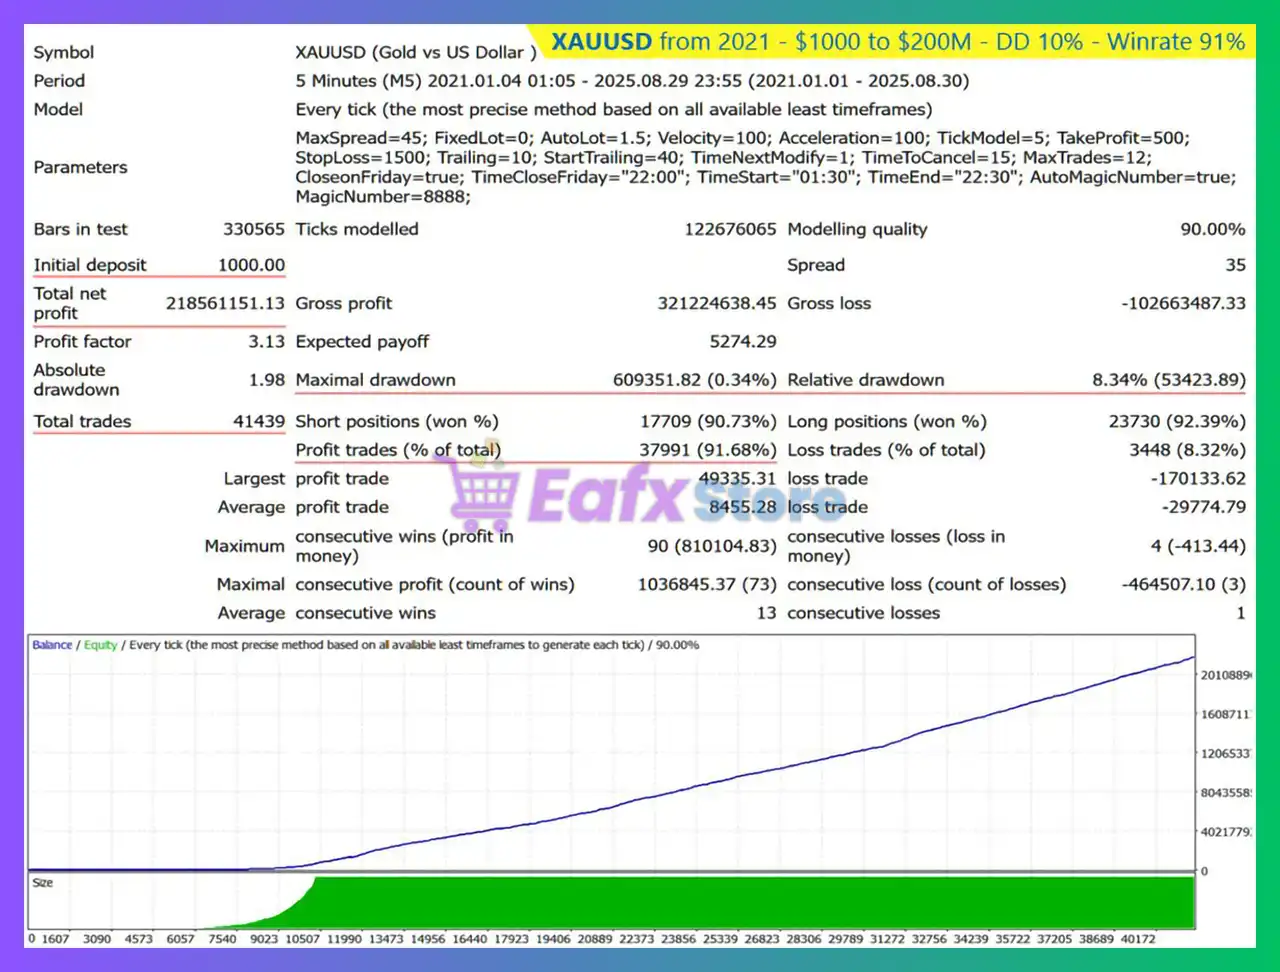1280x972 pixels.
Task: Expand the Size panel label
Action: 42,882
